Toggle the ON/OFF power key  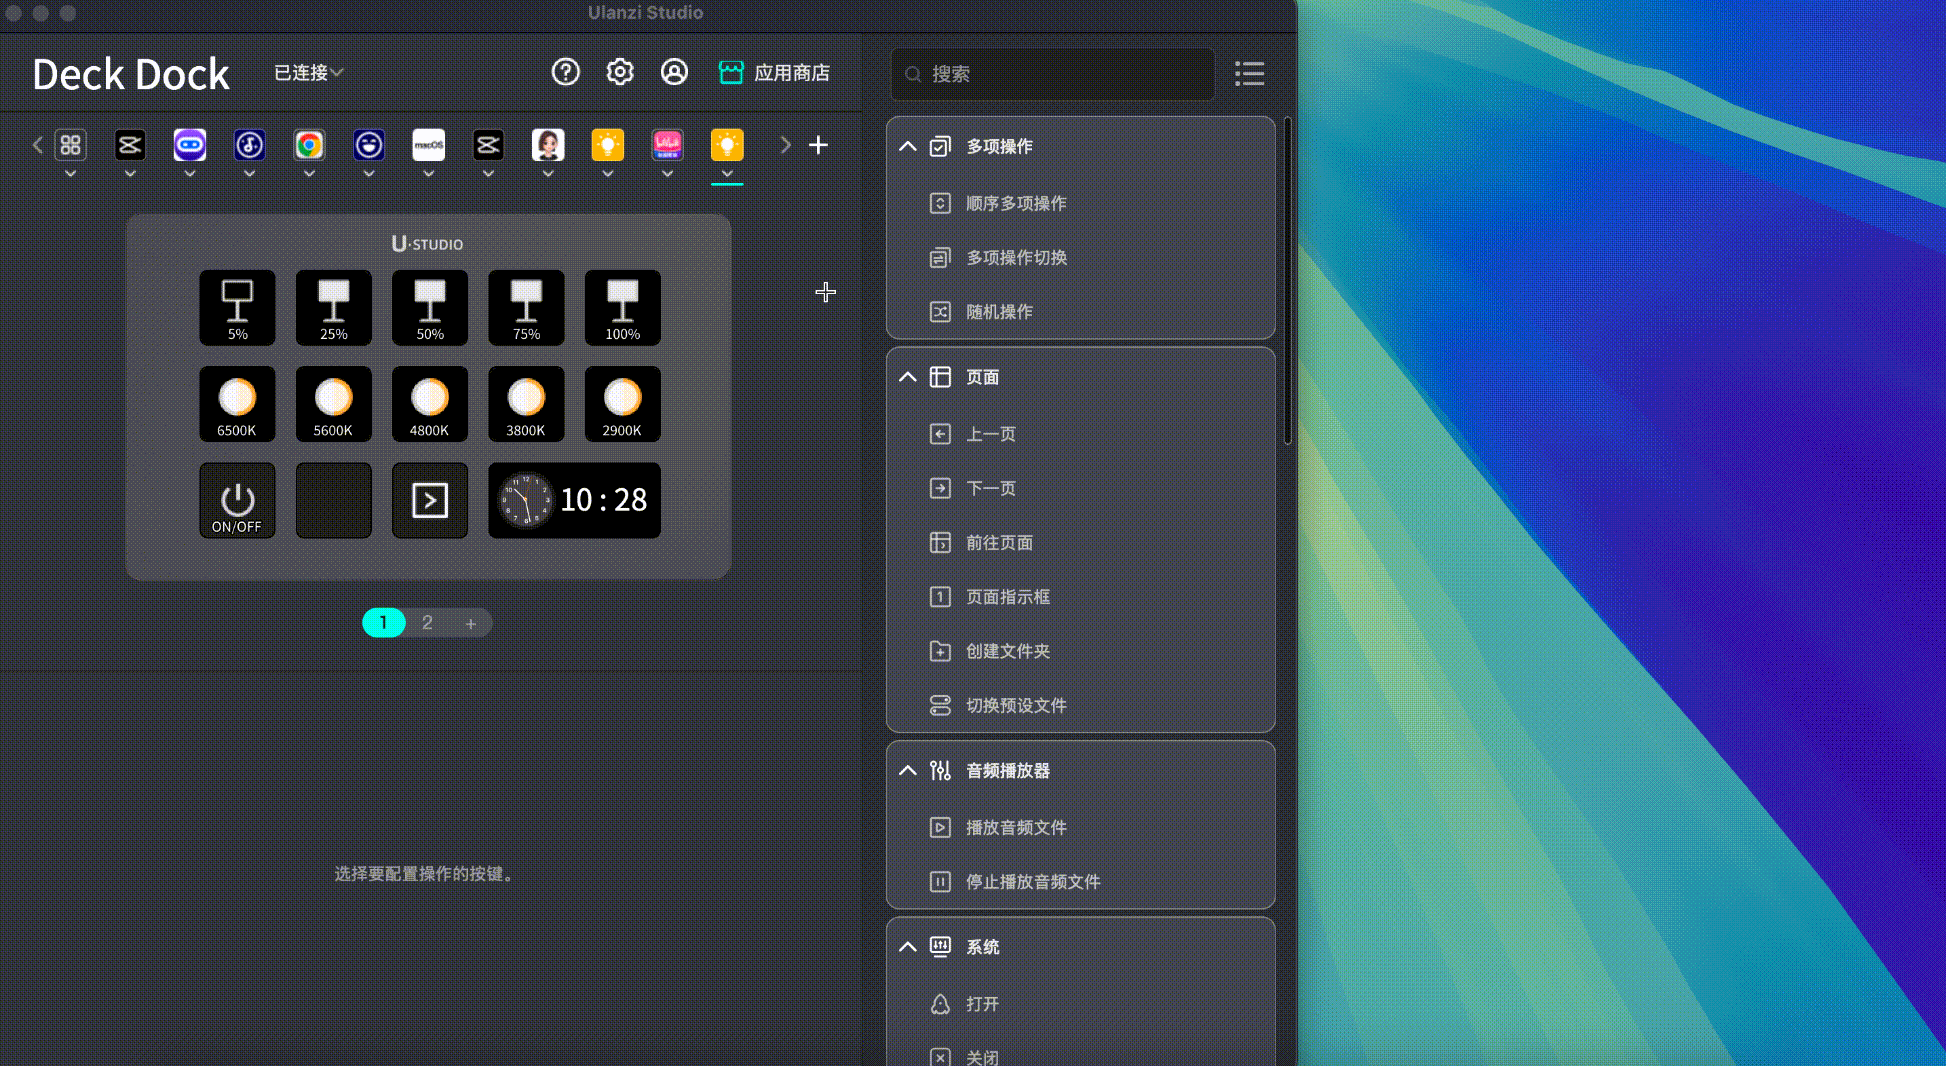[x=237, y=500]
